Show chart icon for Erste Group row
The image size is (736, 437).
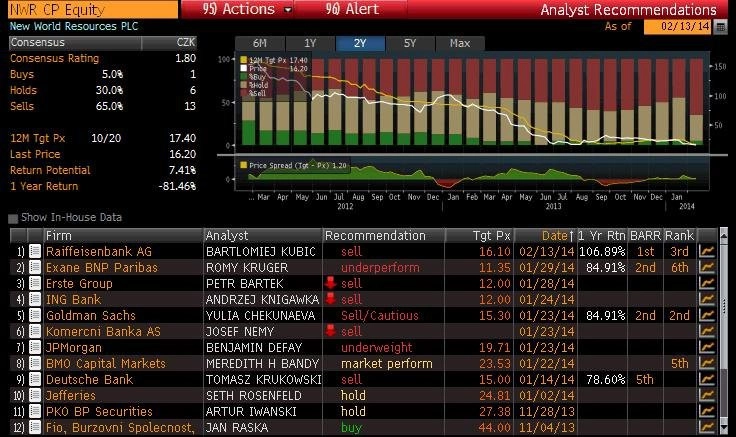click(706, 283)
